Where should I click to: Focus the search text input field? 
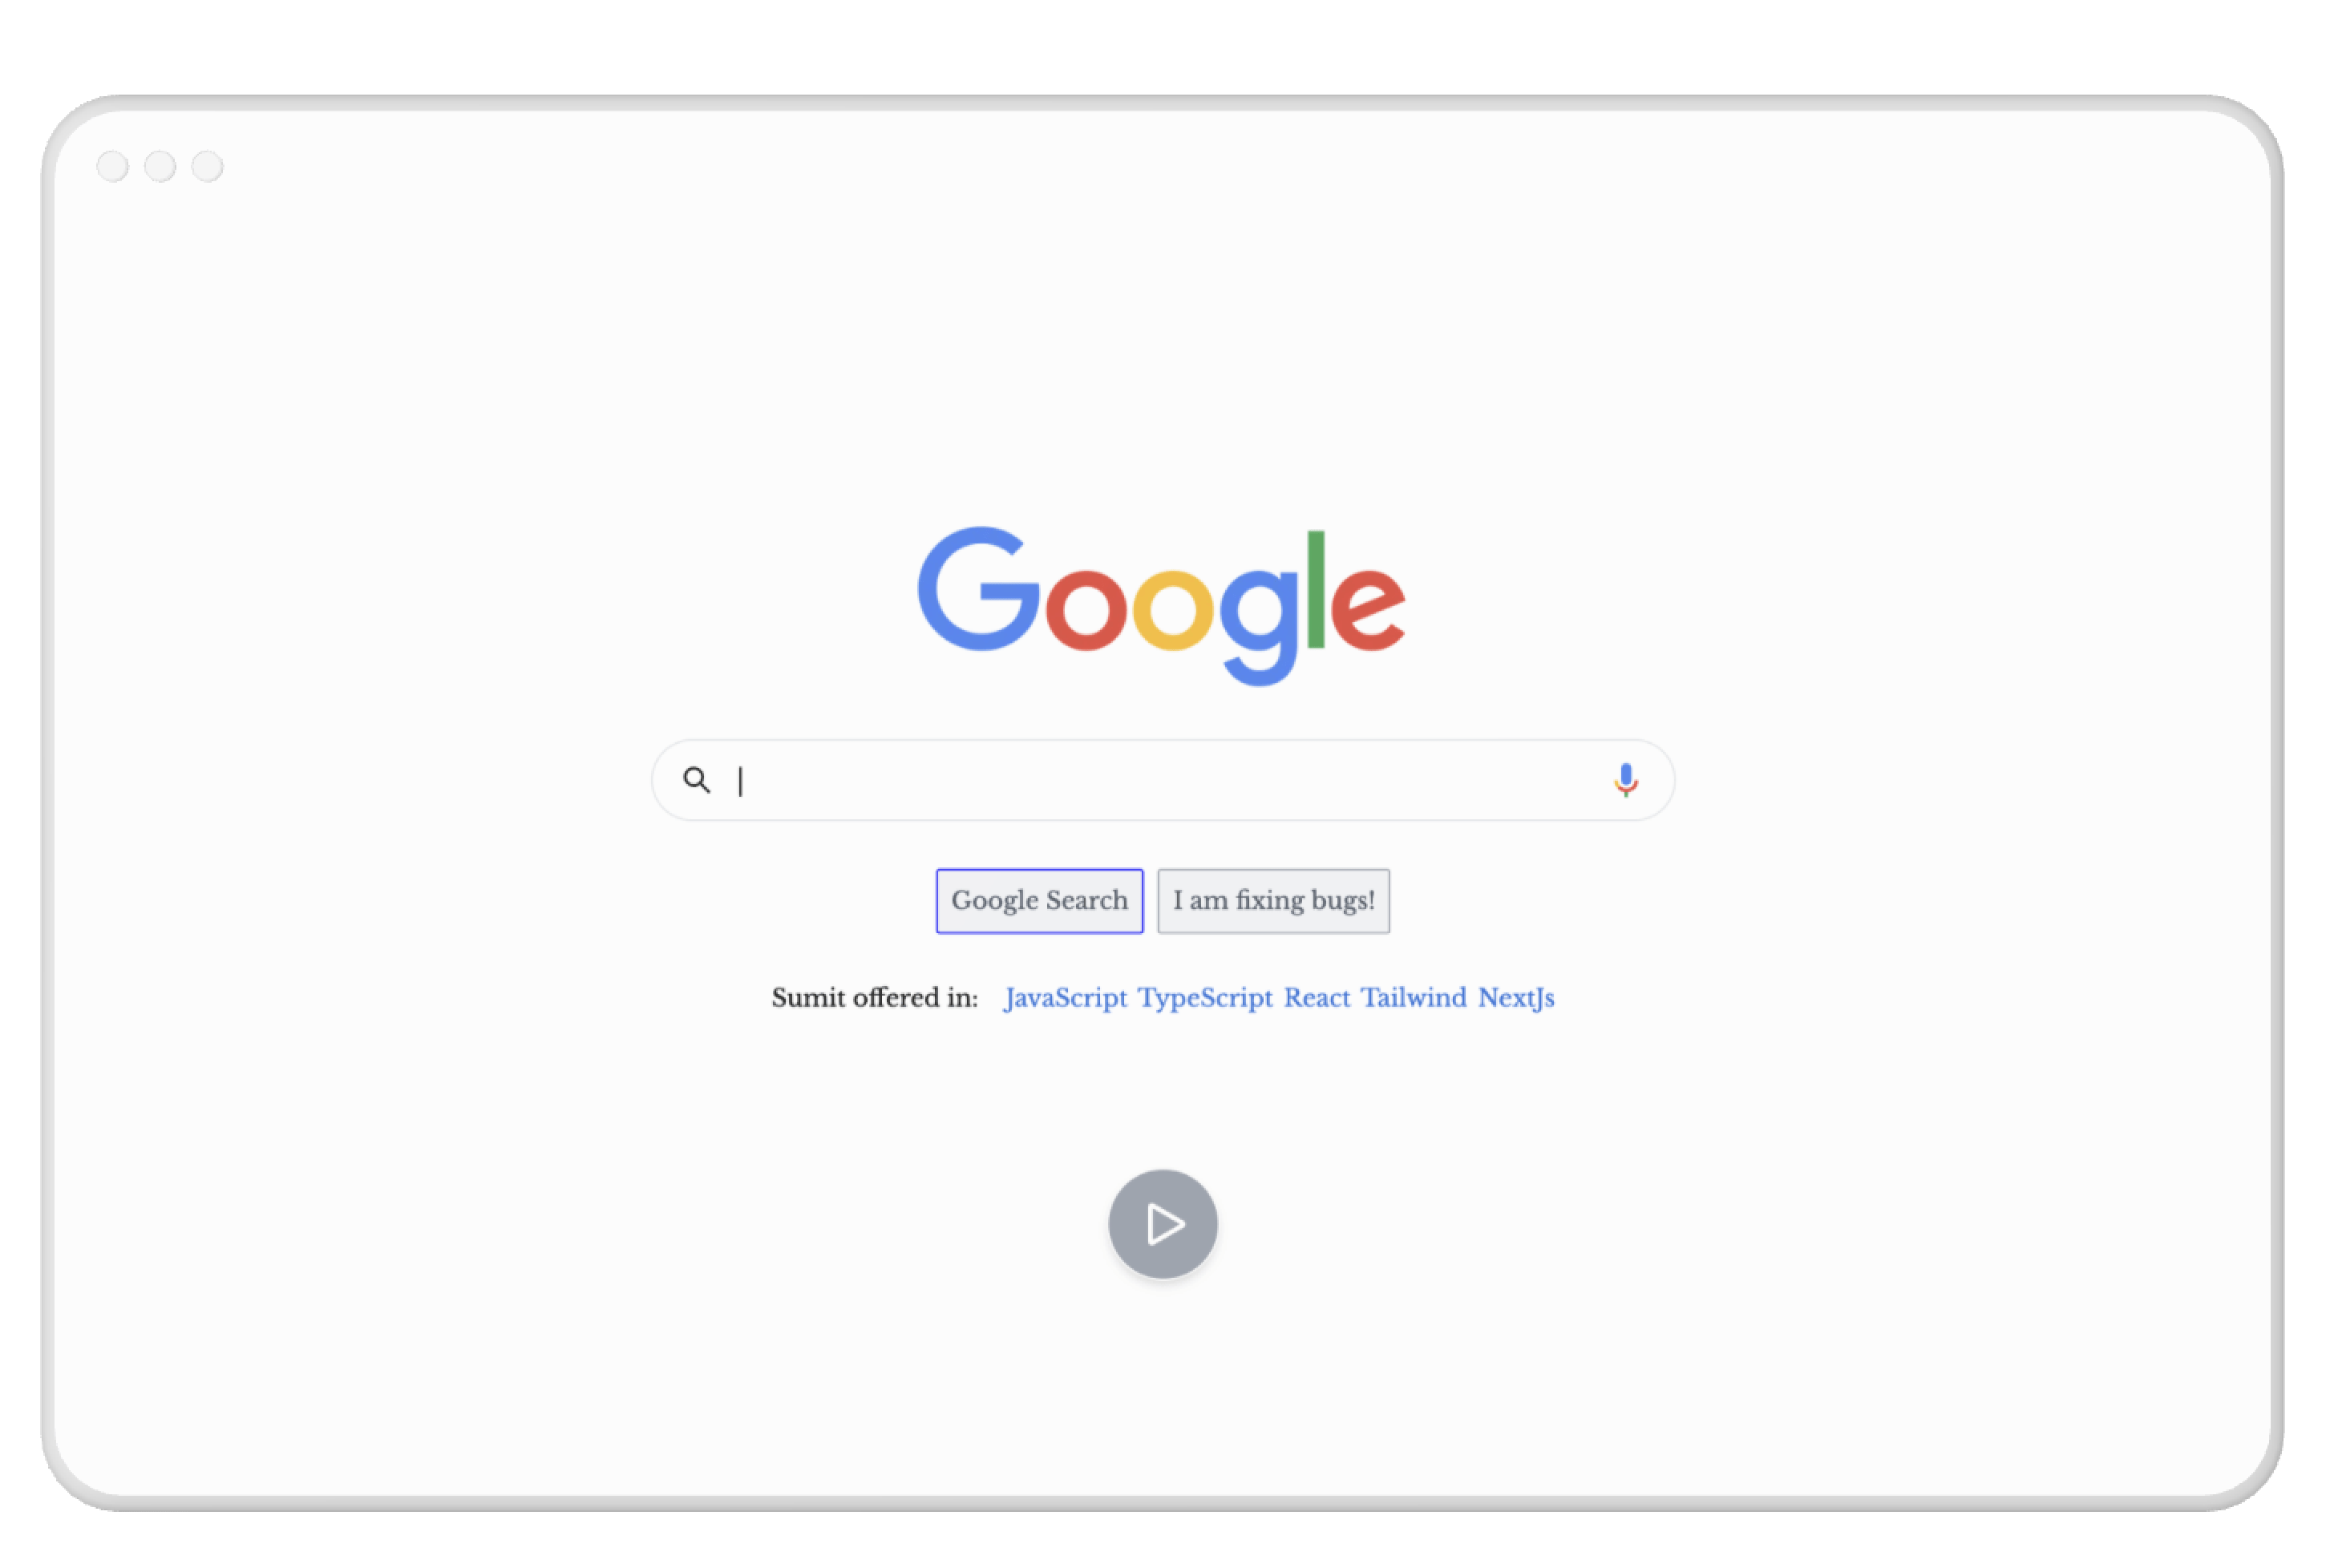tap(1163, 780)
